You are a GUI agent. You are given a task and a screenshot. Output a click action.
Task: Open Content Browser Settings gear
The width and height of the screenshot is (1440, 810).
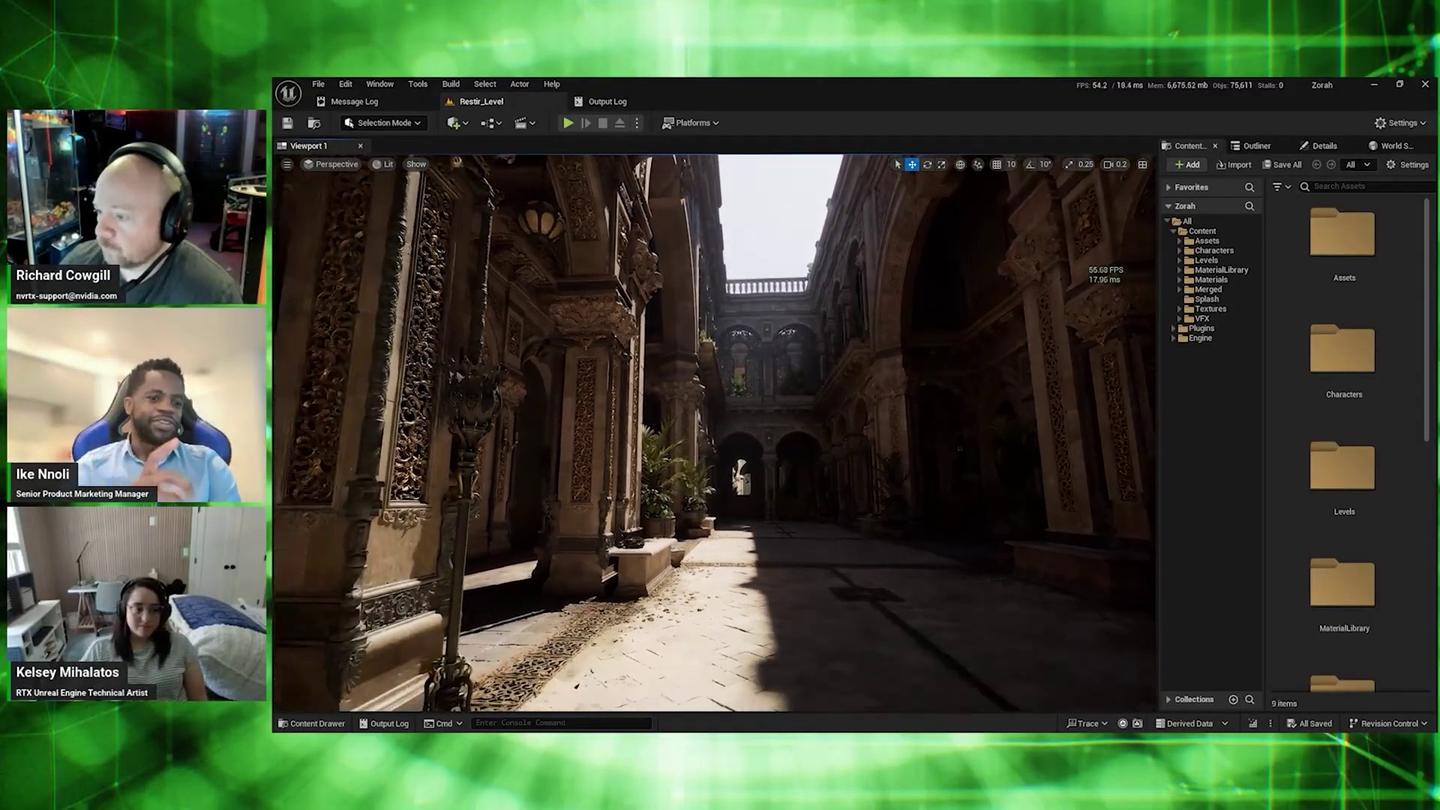tap(1407, 165)
